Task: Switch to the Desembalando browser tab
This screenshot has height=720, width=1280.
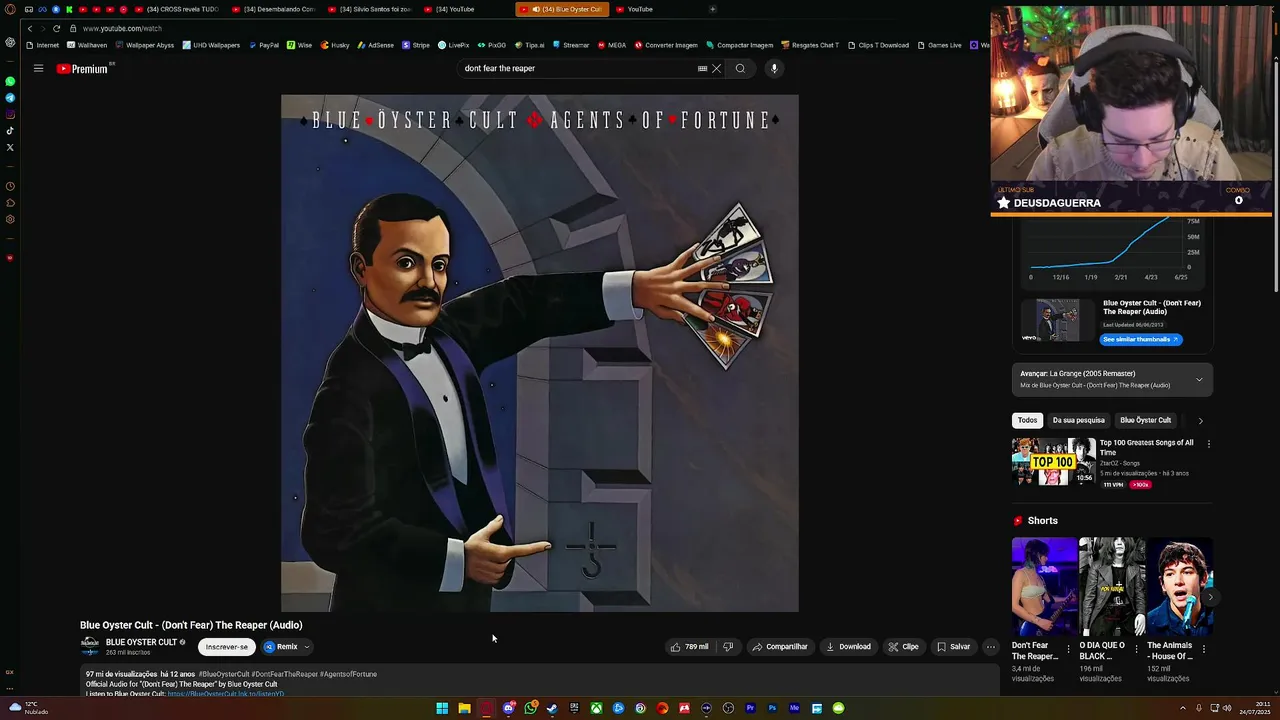Action: [x=276, y=9]
